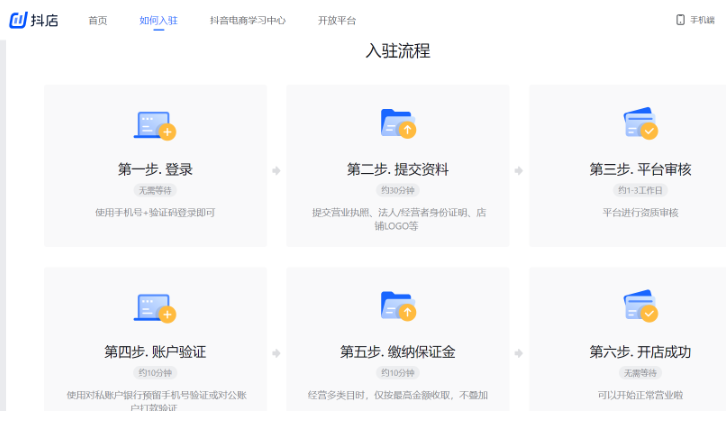Viewport: 726px width, 421px height.
Task: Click the 第二步. 提交资料 heading
Action: [x=398, y=169]
